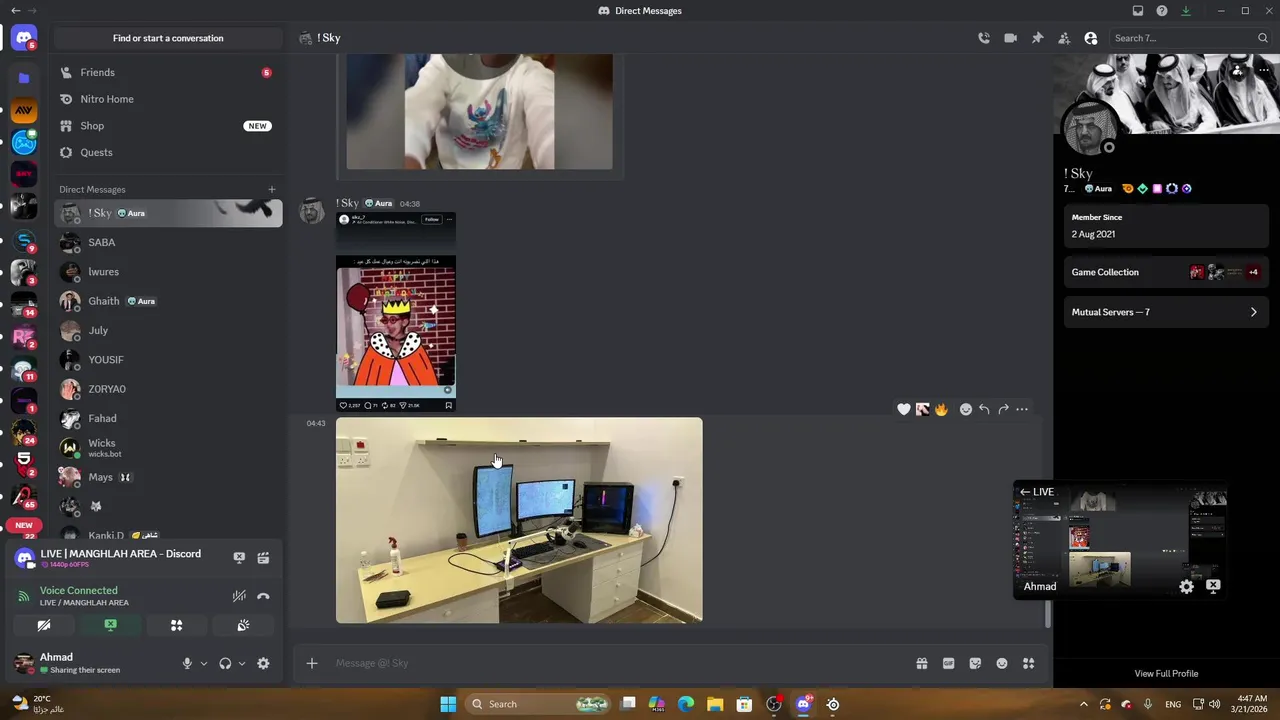The height and width of the screenshot is (720, 1280).
Task: Mute the microphone
Action: [x=187, y=663]
